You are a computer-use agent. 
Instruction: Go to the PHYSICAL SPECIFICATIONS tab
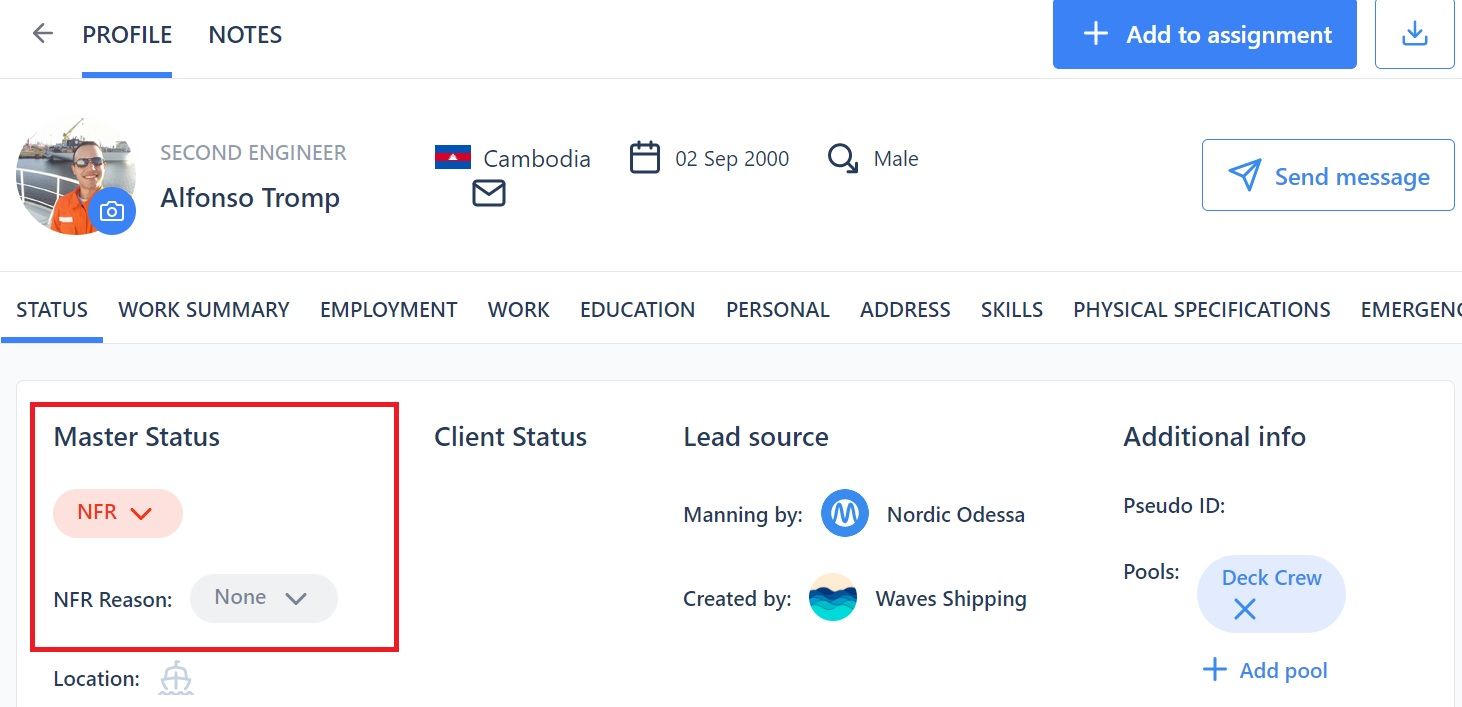coord(1201,310)
